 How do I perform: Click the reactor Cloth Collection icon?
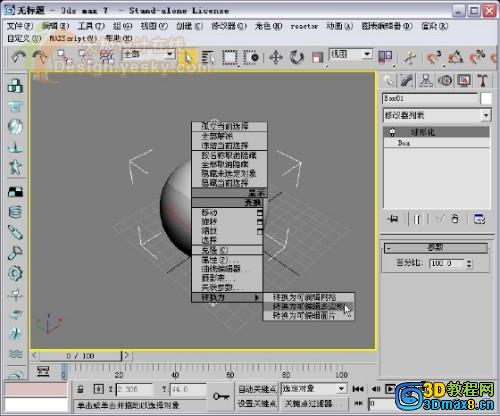point(15,106)
